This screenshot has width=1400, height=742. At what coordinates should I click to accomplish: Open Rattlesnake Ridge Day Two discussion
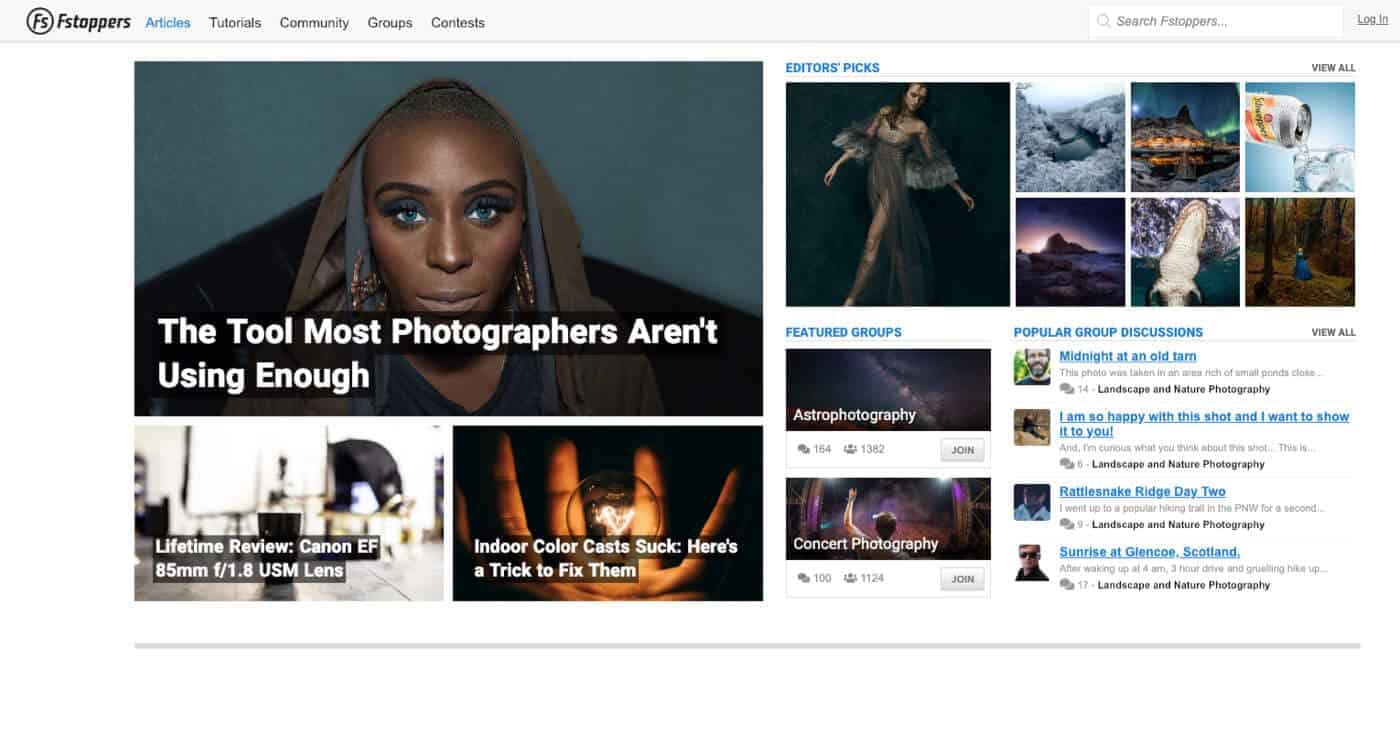click(x=1142, y=491)
